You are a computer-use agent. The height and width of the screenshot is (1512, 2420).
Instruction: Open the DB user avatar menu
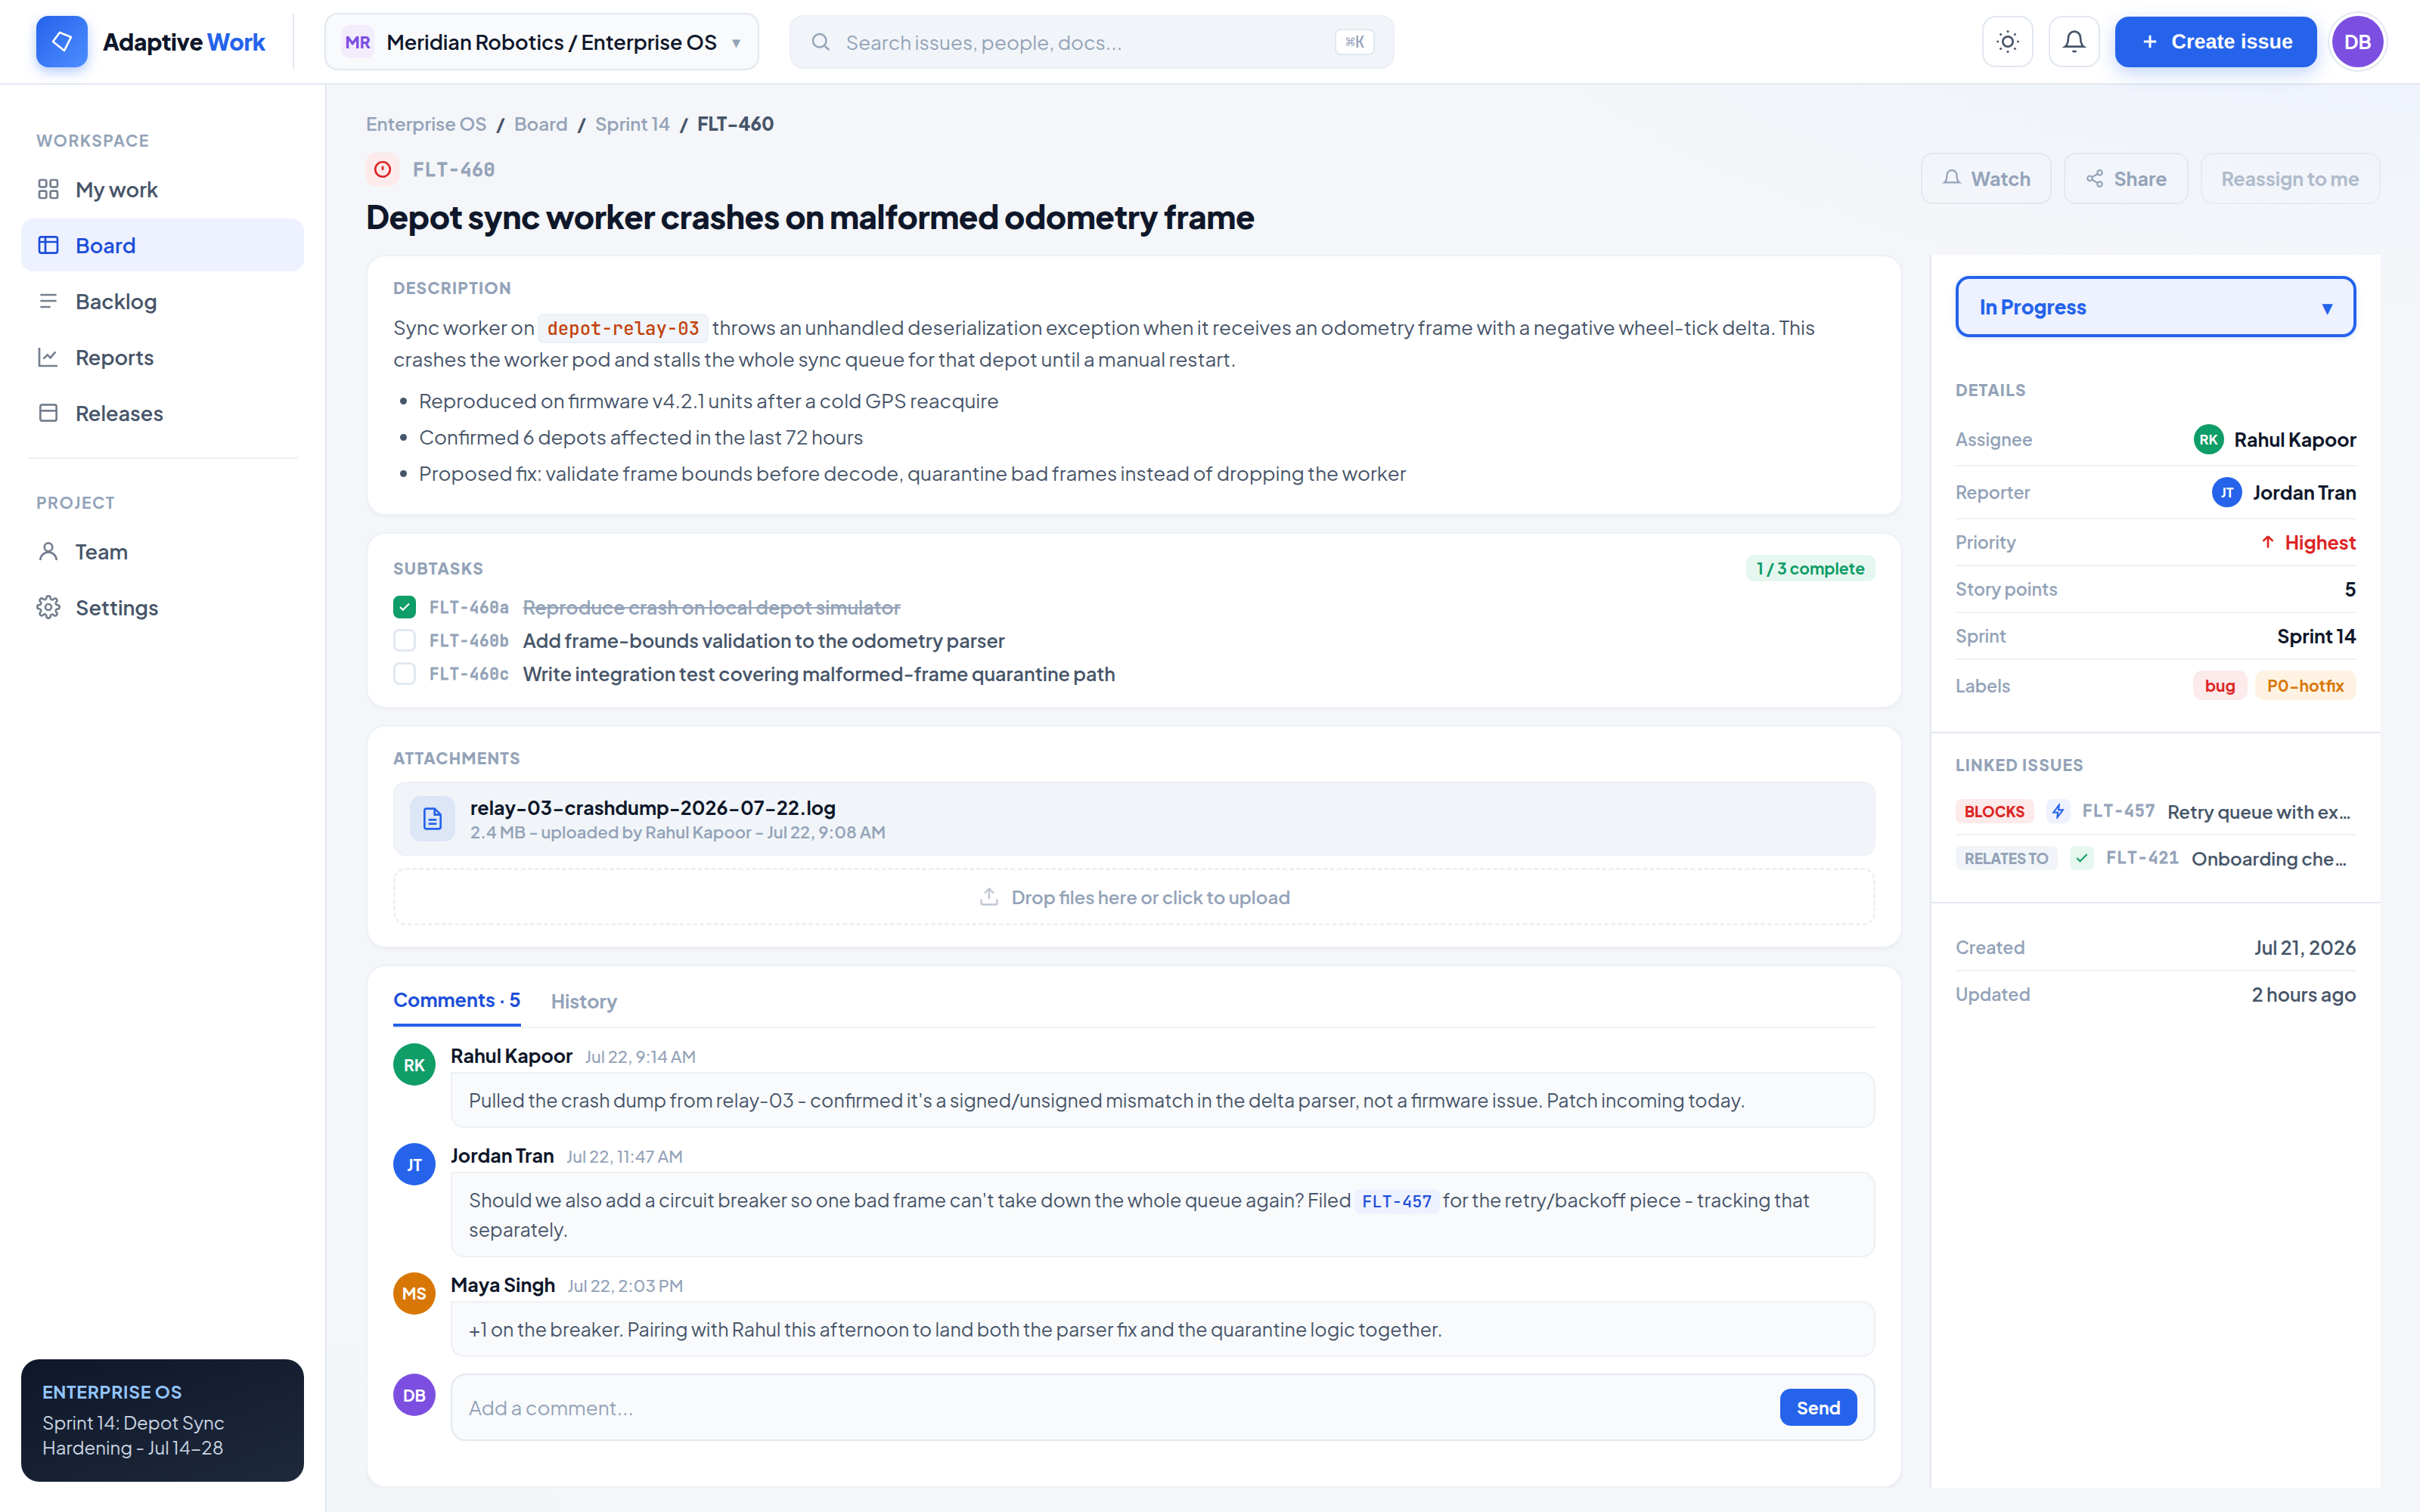pyautogui.click(x=2357, y=42)
